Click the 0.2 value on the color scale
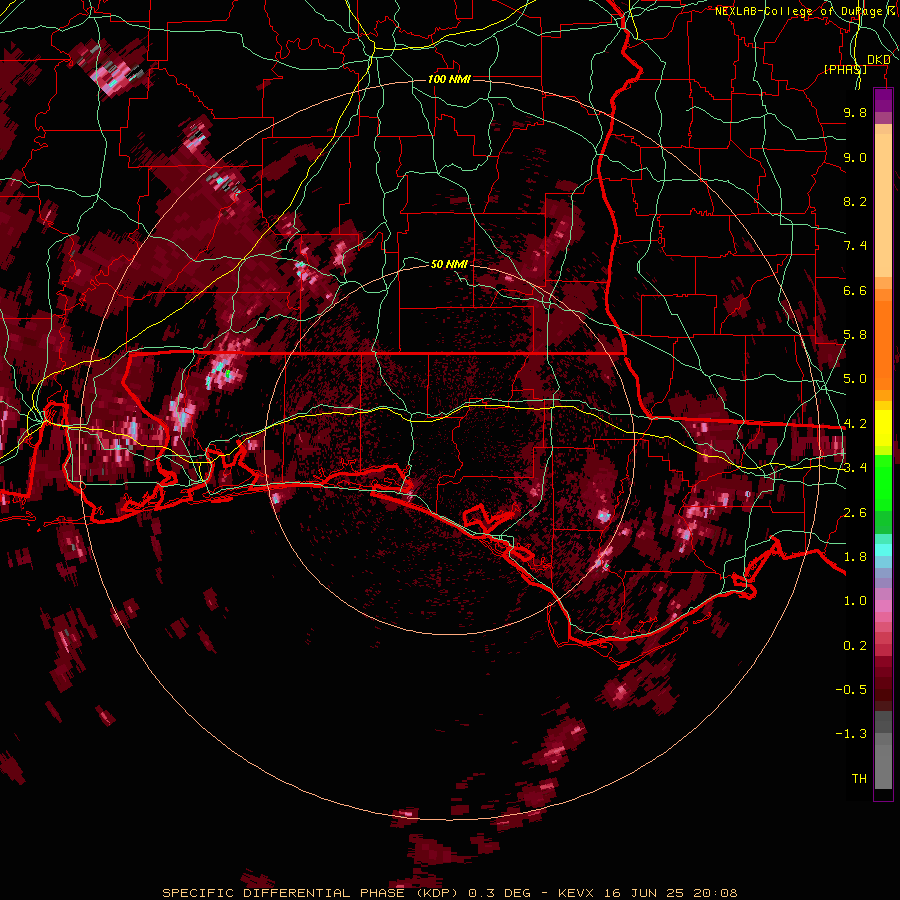 coord(855,646)
